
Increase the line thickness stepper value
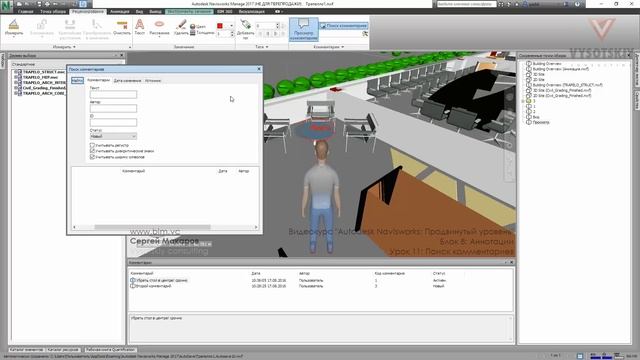232,32
